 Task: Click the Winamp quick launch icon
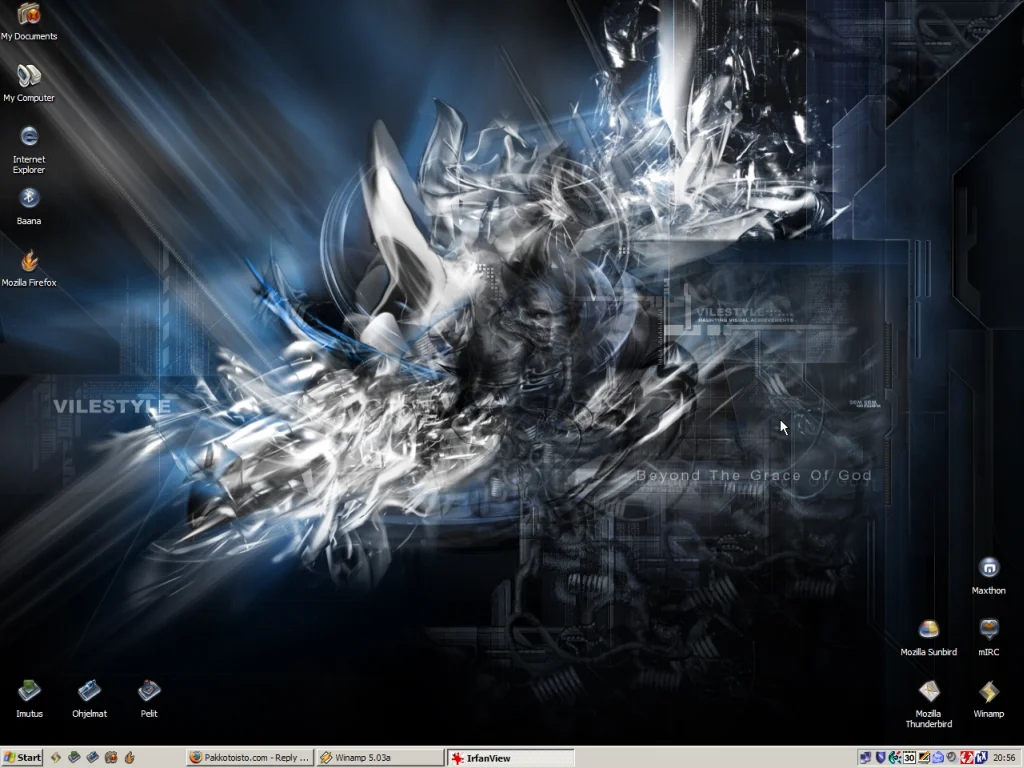coord(56,758)
